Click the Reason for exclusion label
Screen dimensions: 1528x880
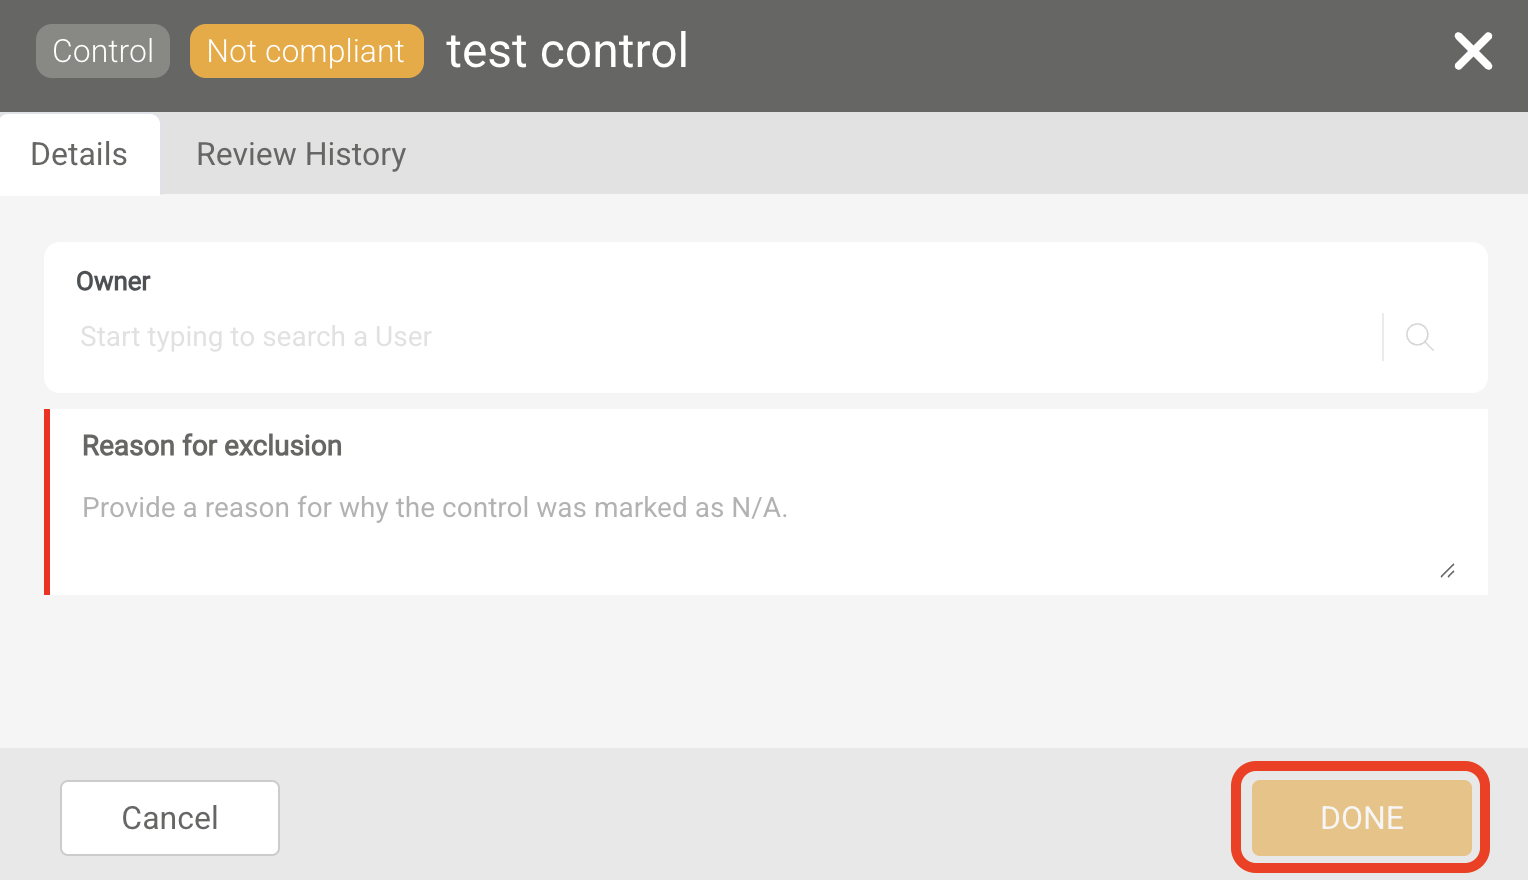tap(212, 446)
